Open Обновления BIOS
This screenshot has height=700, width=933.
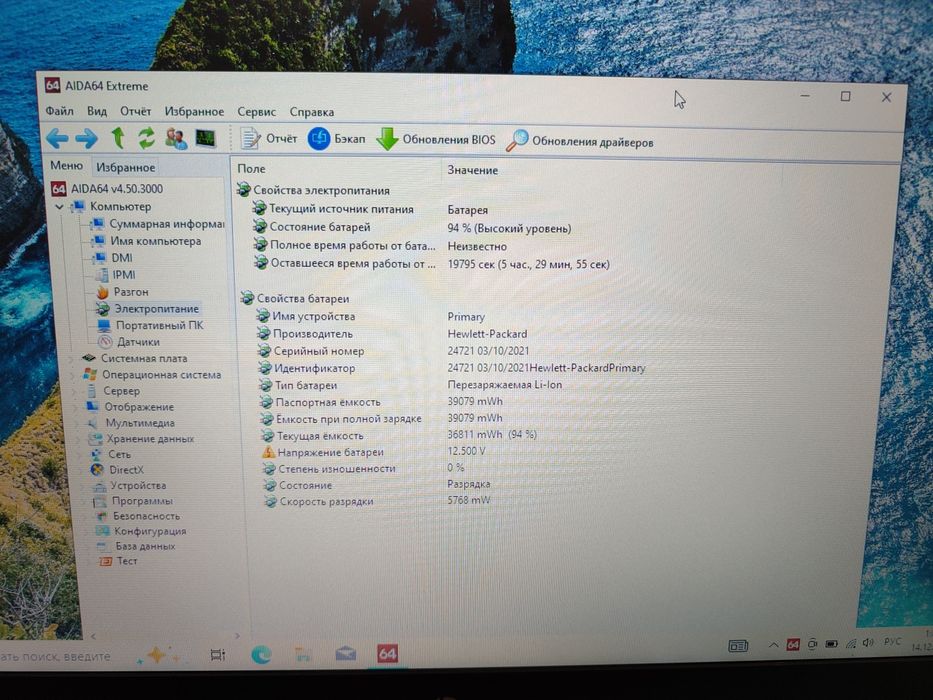436,139
